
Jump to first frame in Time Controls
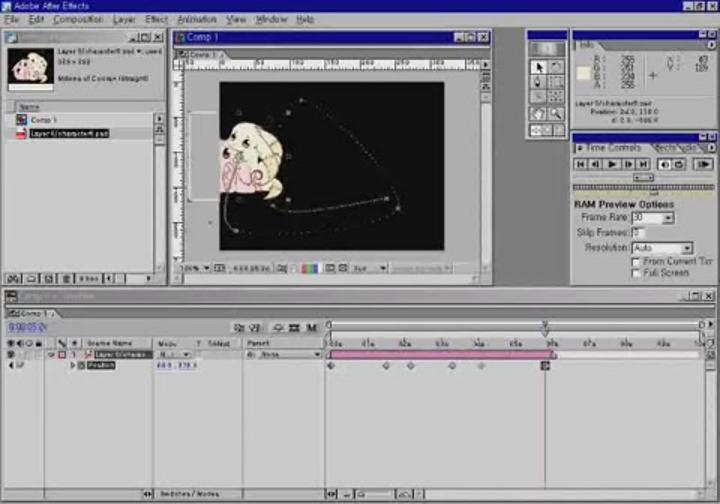coord(580,164)
